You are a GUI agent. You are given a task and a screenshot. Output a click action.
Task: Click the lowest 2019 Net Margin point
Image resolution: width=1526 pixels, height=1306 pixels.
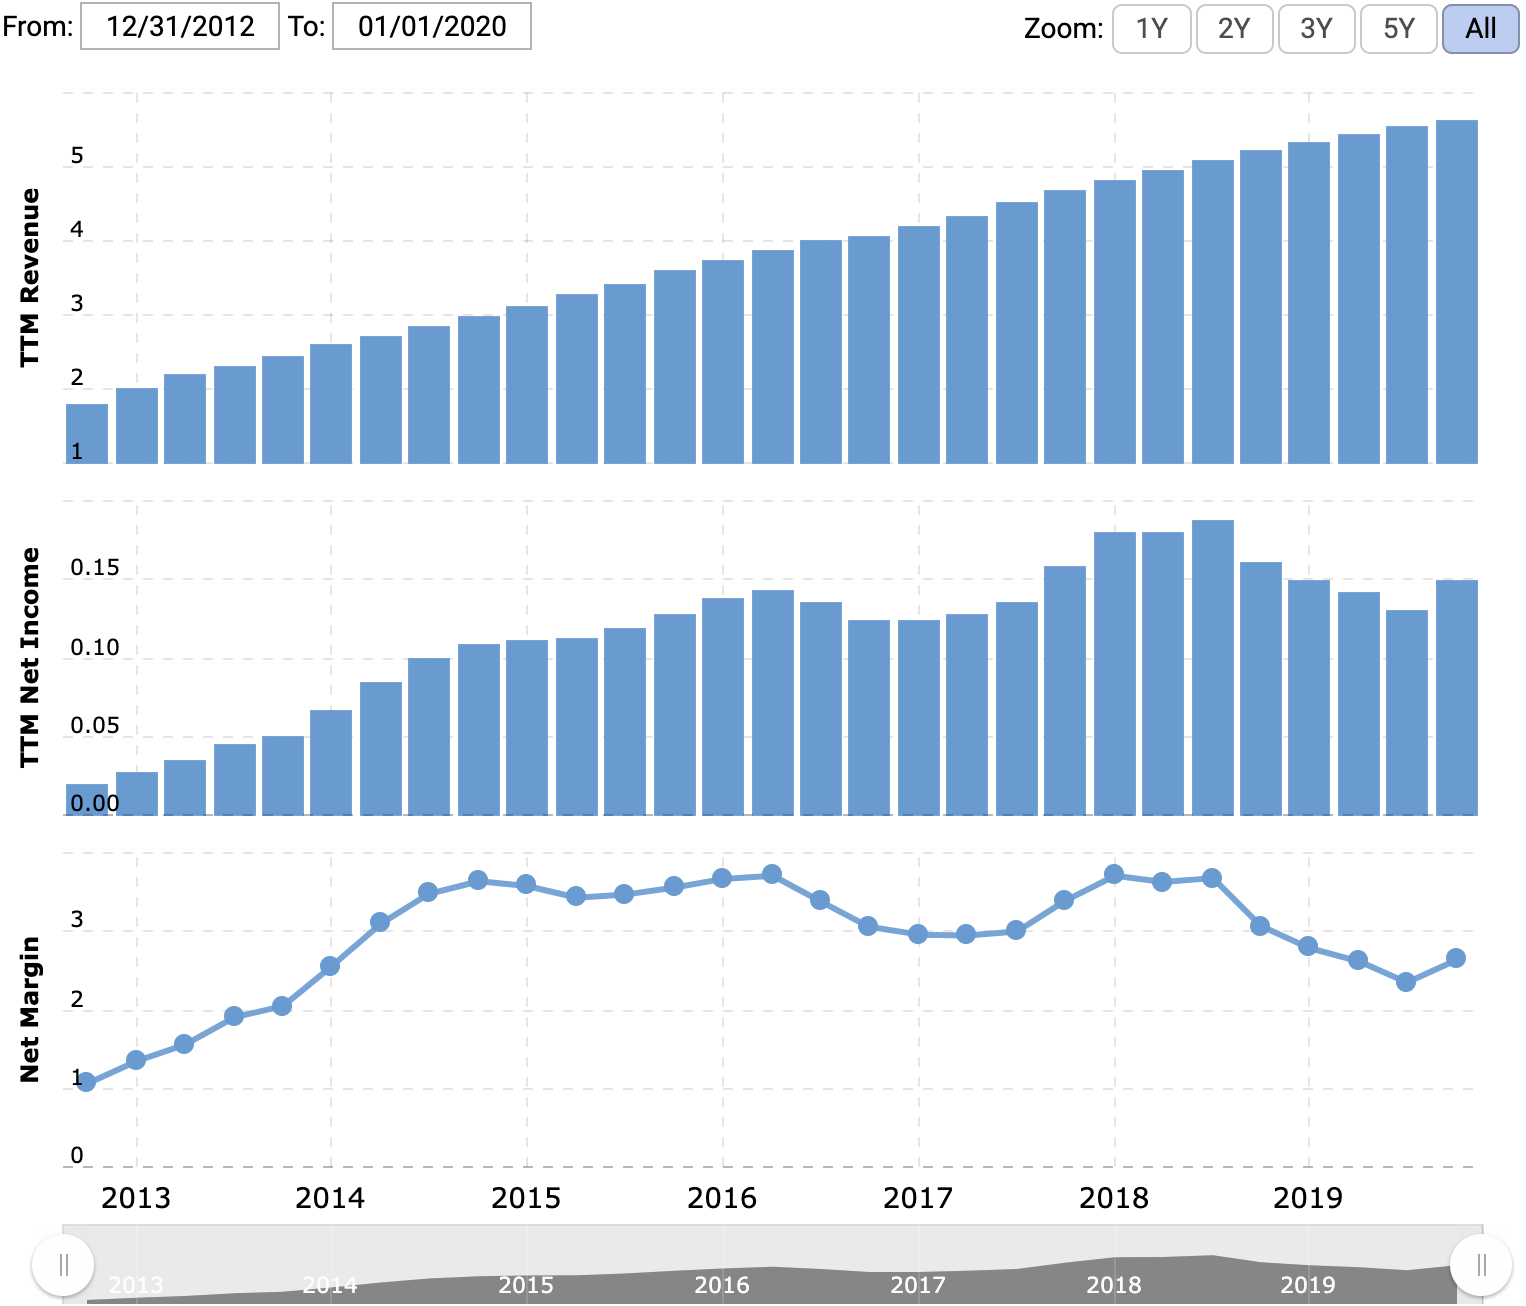click(1406, 982)
